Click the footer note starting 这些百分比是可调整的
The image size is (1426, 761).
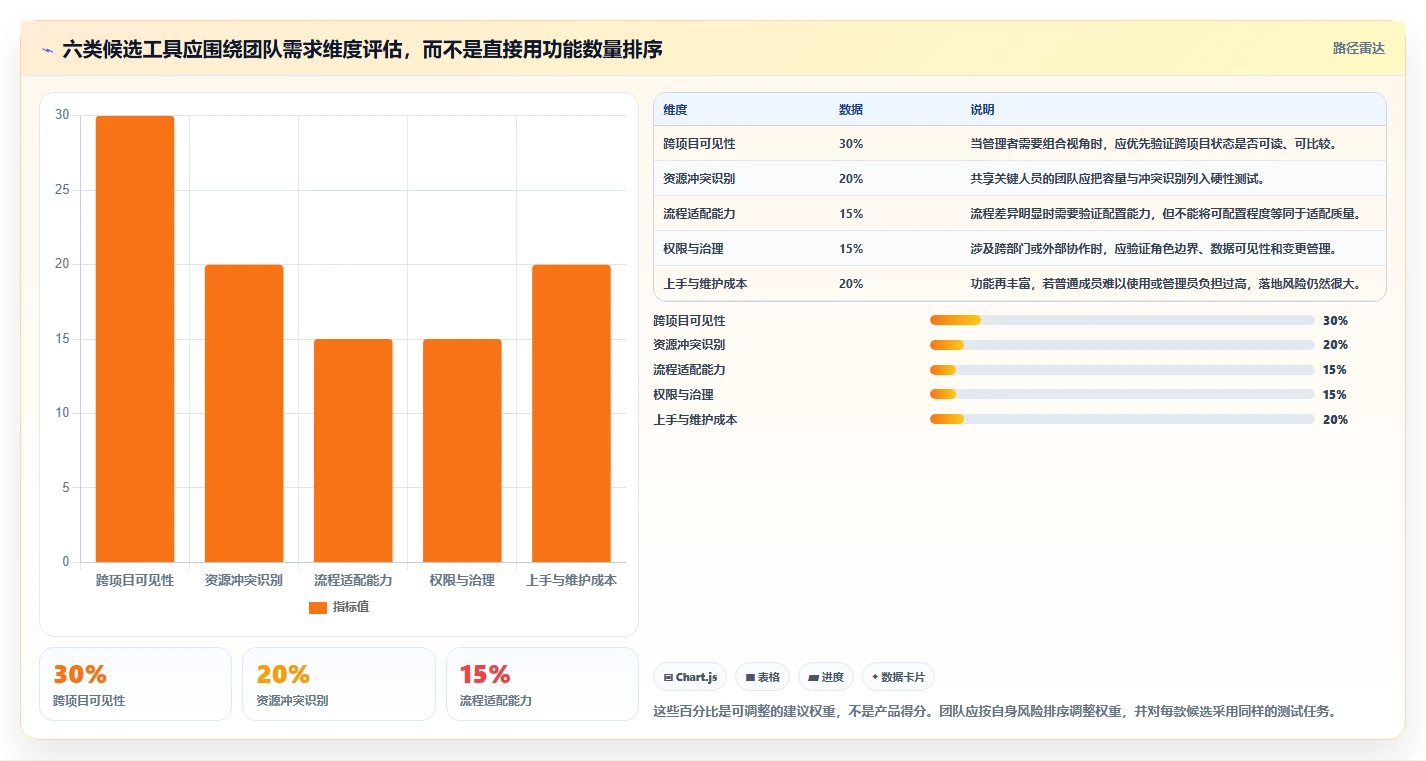pos(995,712)
